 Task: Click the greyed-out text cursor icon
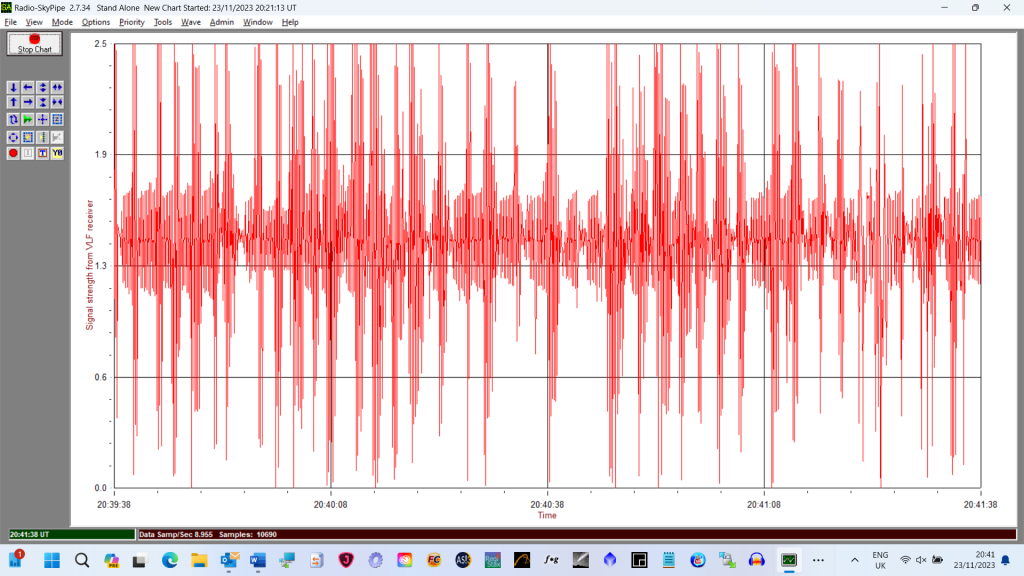[x=27, y=153]
